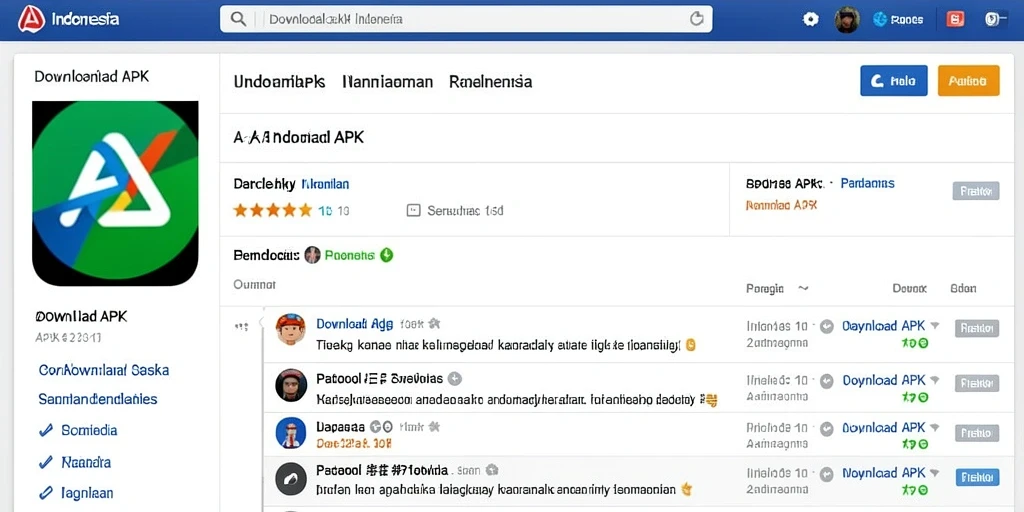Expand the Noynload APK dropdown in the fourth row
The image size is (1024, 512).
click(935, 473)
